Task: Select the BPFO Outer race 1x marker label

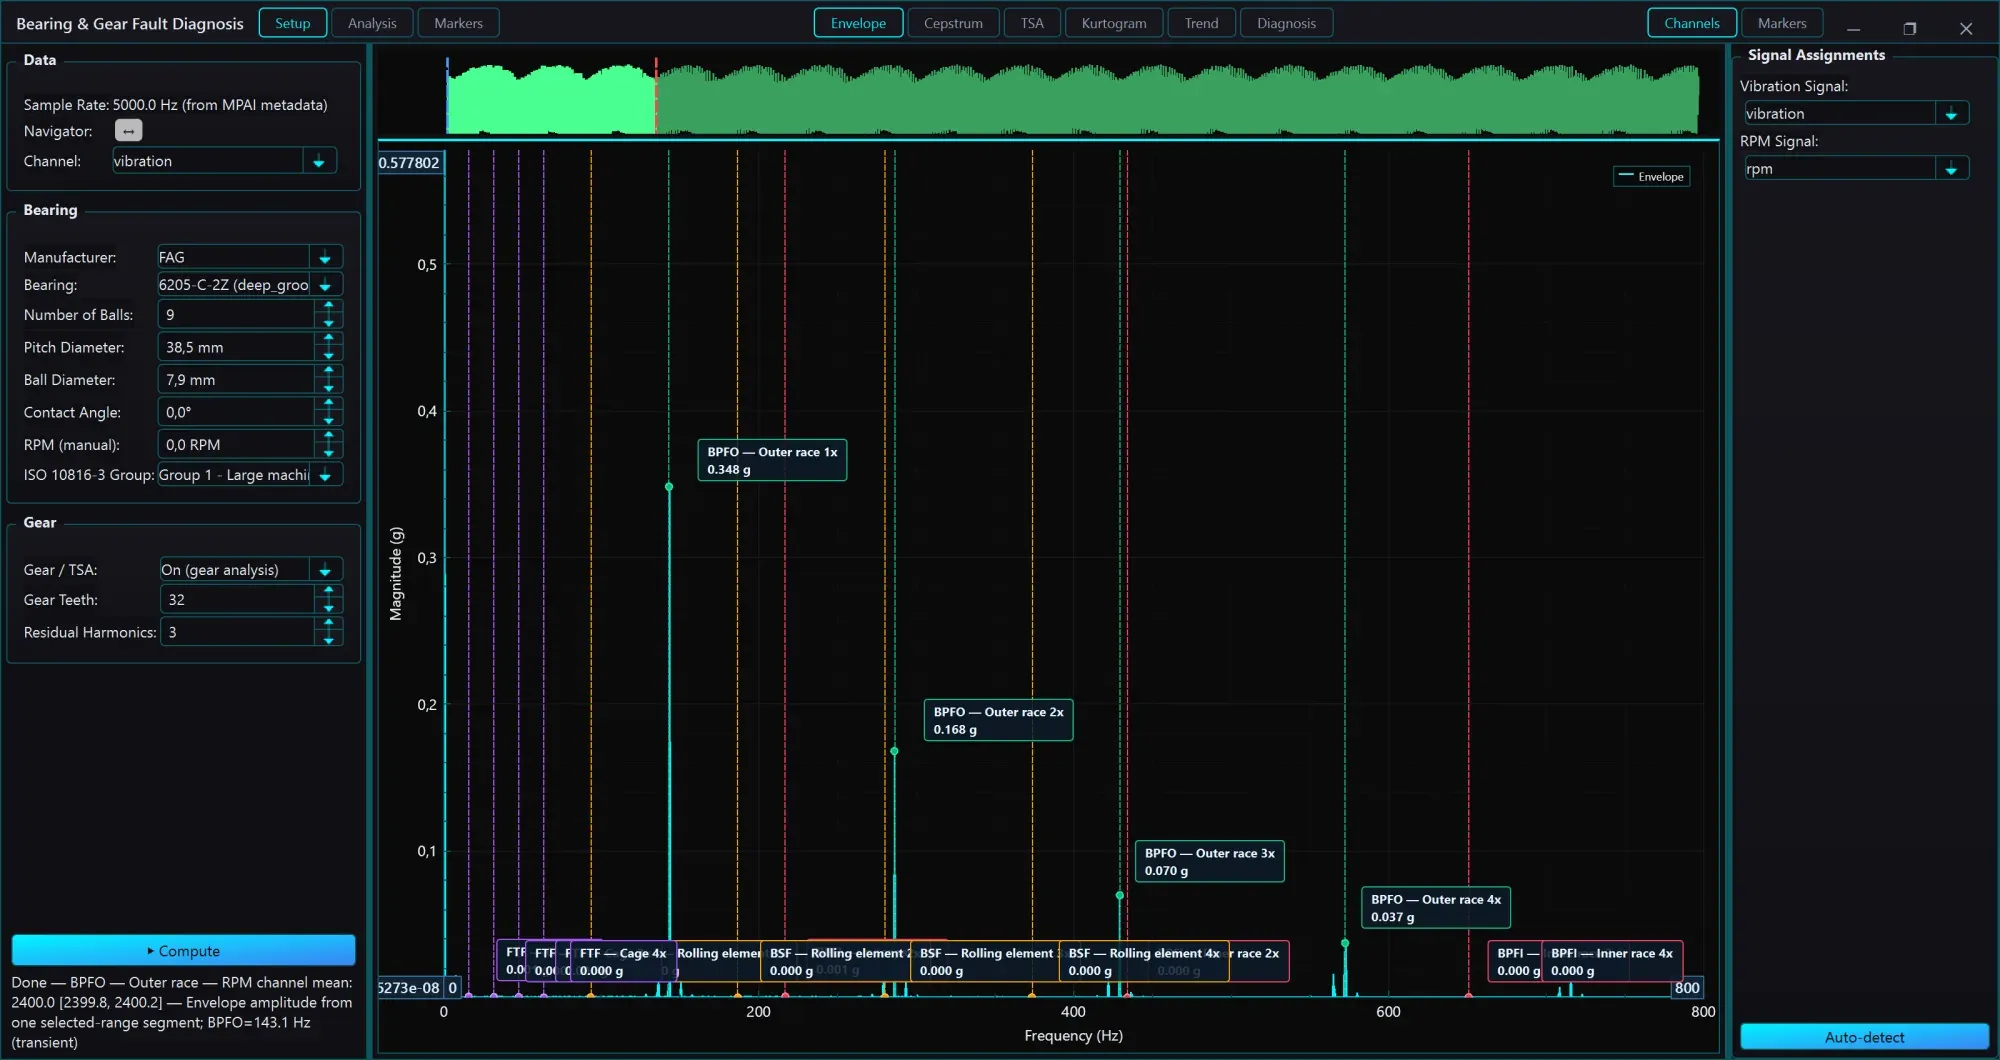Action: (x=772, y=460)
